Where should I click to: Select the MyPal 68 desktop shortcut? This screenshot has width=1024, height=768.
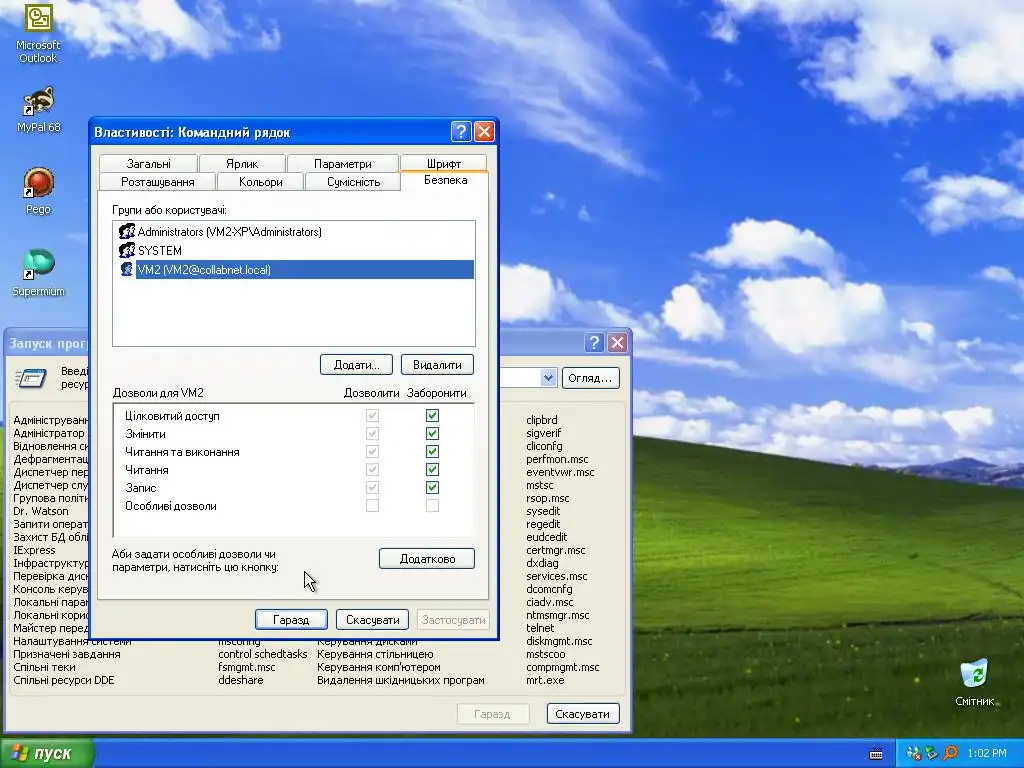38,109
